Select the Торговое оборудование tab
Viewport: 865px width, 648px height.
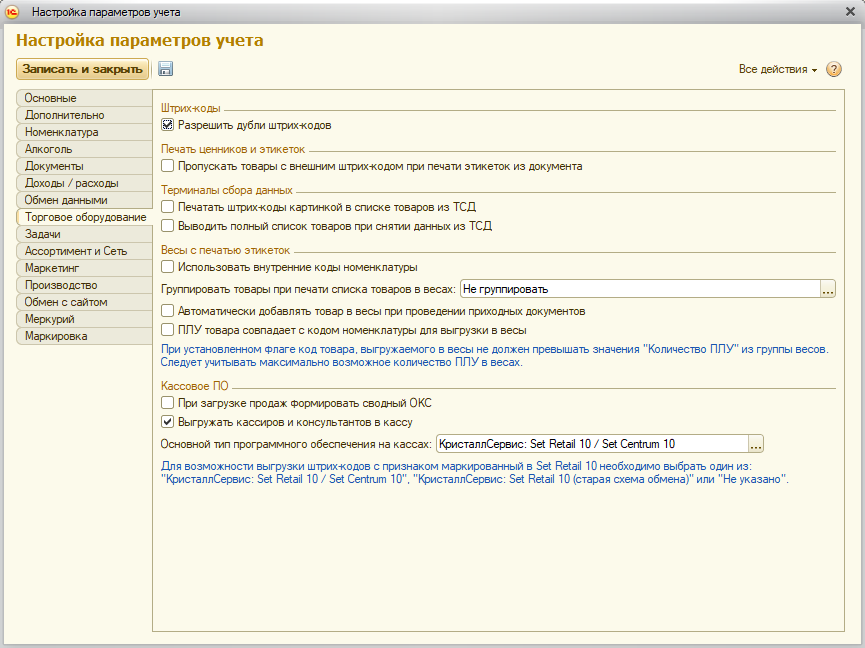click(x=85, y=217)
